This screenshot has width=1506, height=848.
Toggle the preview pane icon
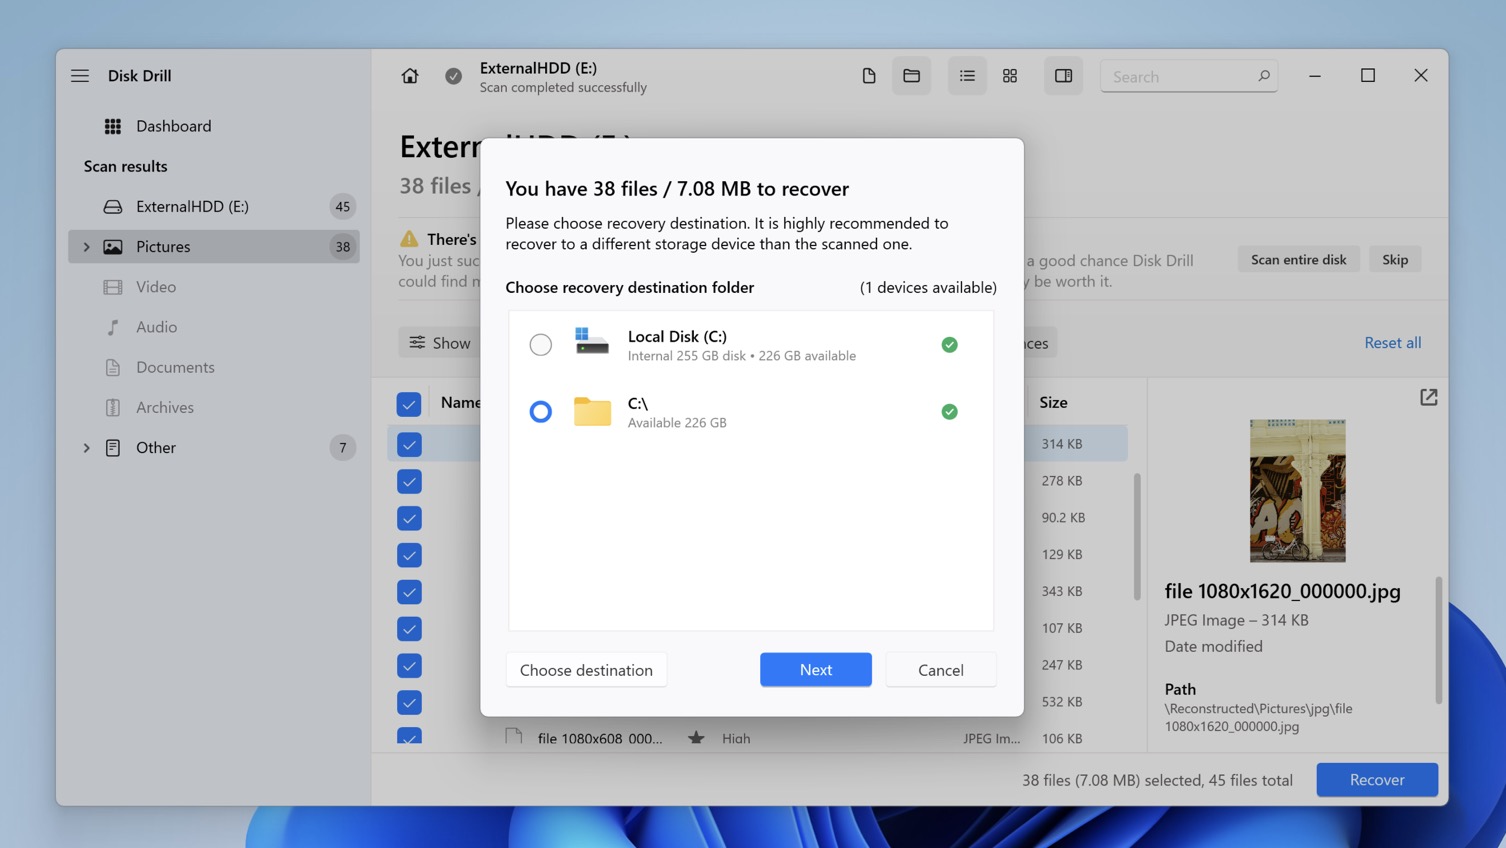(x=1063, y=76)
